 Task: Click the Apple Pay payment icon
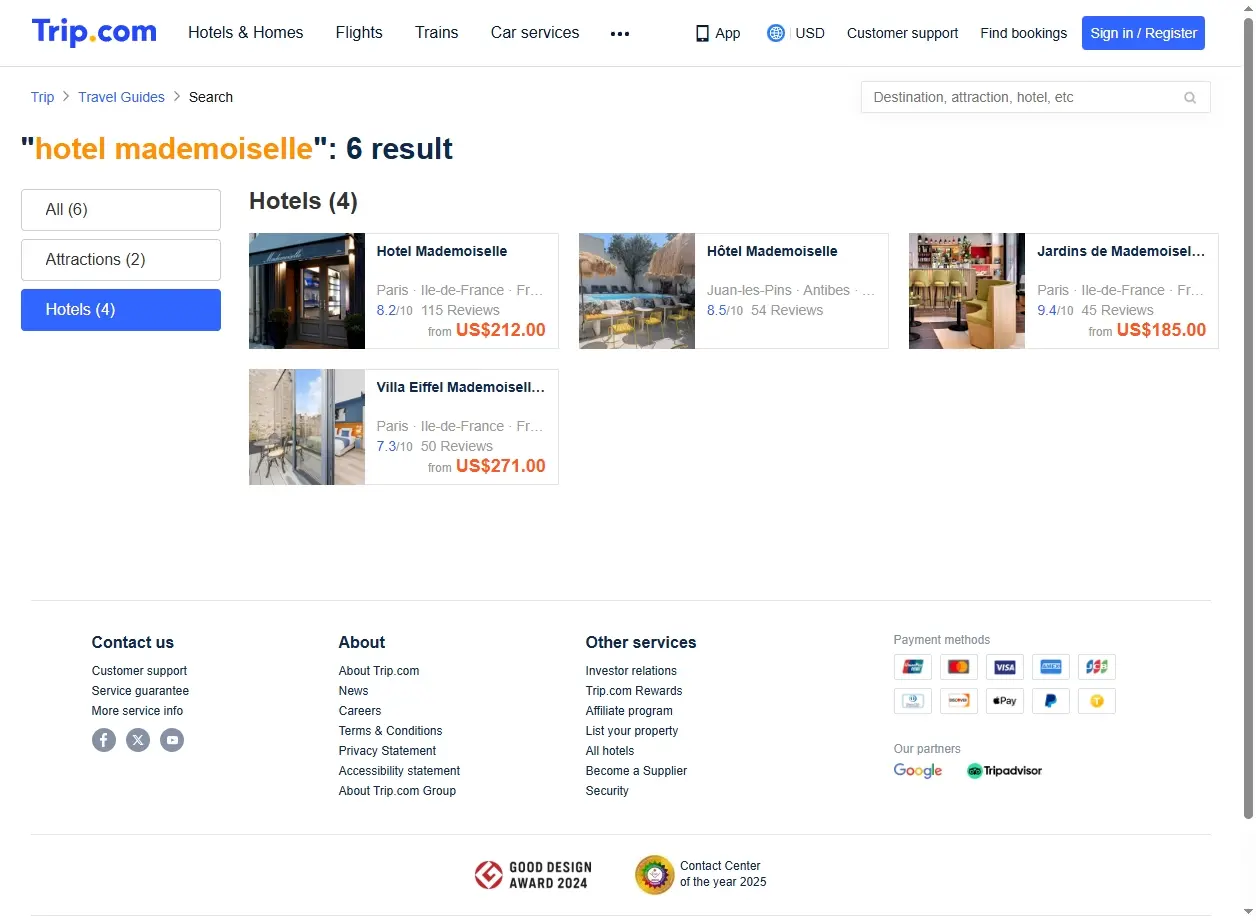[1005, 701]
